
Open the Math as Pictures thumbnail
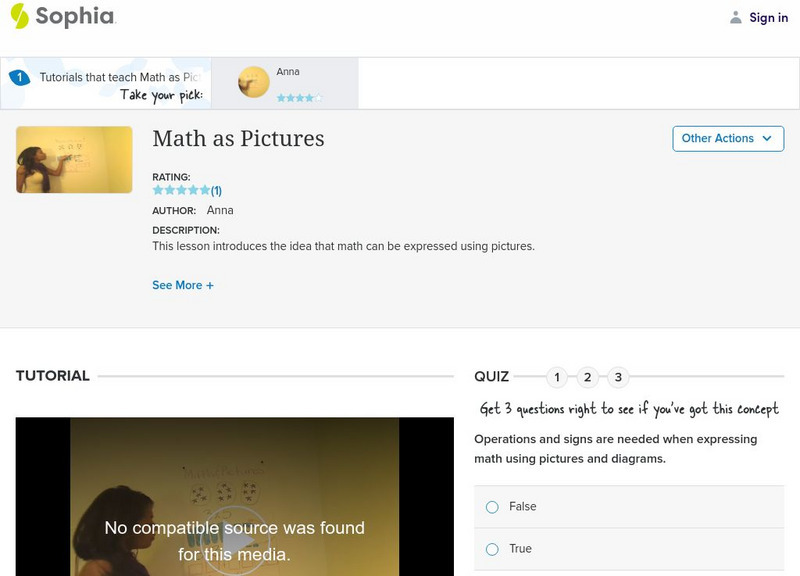74,160
